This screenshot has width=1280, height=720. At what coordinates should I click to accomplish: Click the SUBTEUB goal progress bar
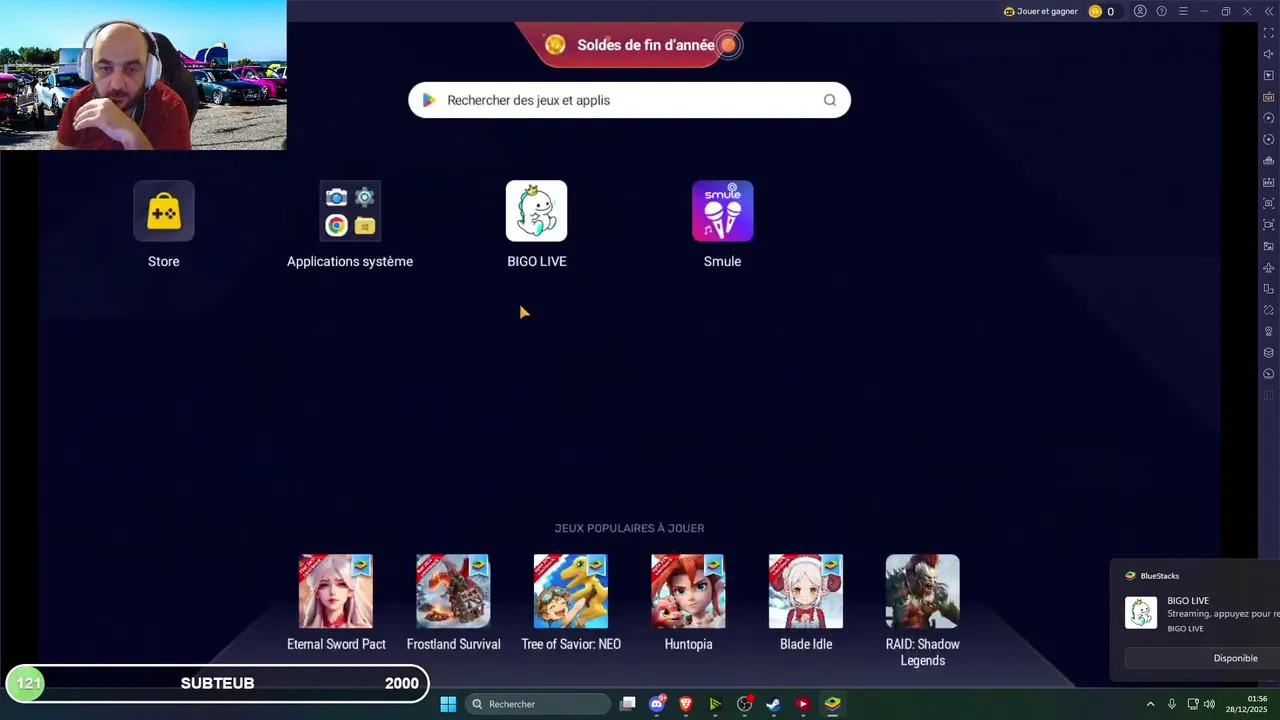[x=218, y=684]
